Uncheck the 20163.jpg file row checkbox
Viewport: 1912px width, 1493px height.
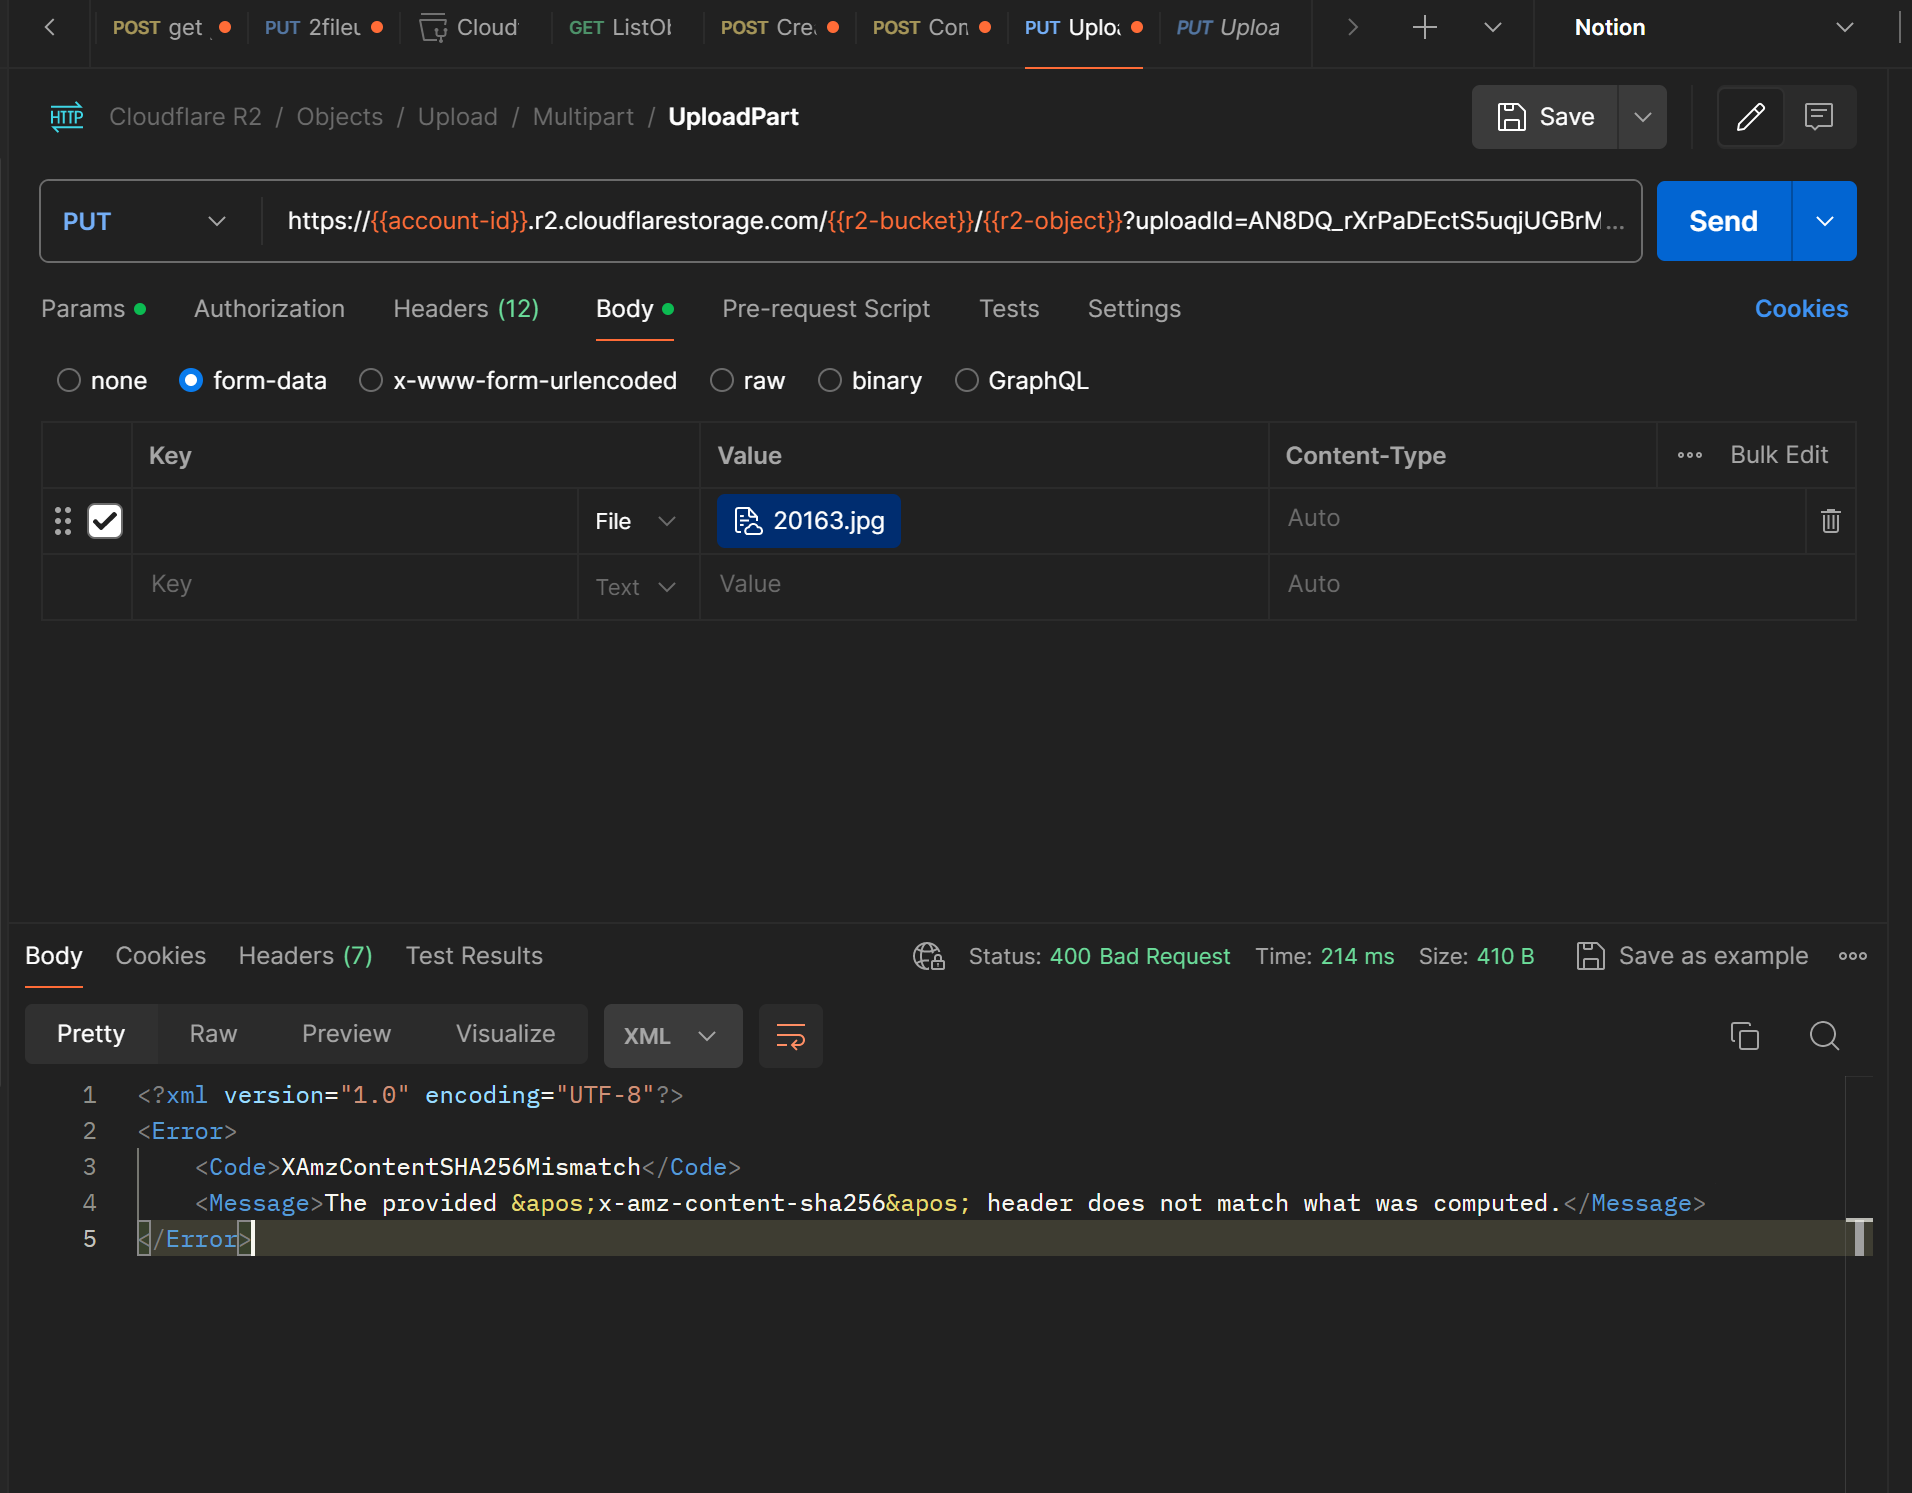pyautogui.click(x=105, y=521)
